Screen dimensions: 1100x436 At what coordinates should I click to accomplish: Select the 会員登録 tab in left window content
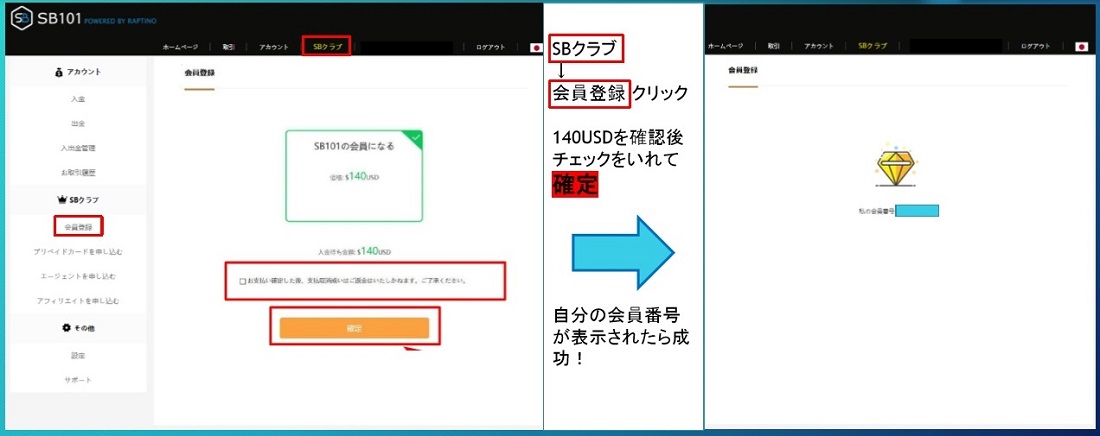click(x=199, y=73)
